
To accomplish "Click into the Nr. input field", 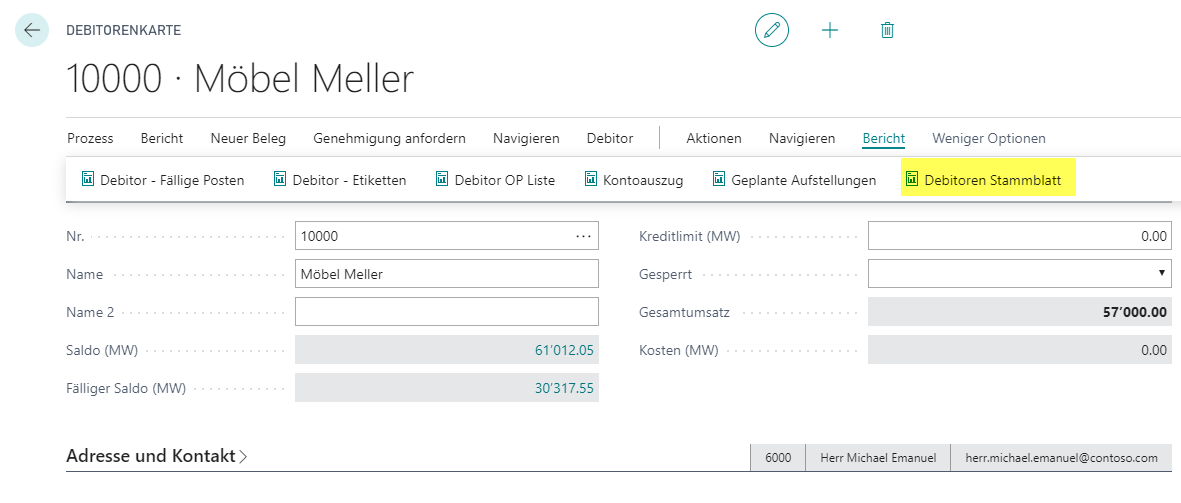I will [447, 236].
